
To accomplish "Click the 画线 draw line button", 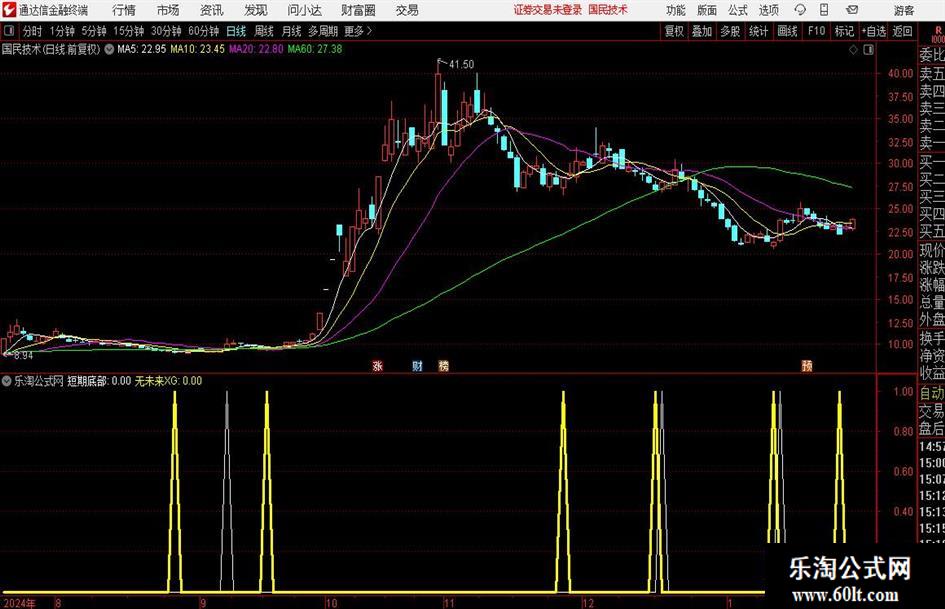I will pos(787,31).
